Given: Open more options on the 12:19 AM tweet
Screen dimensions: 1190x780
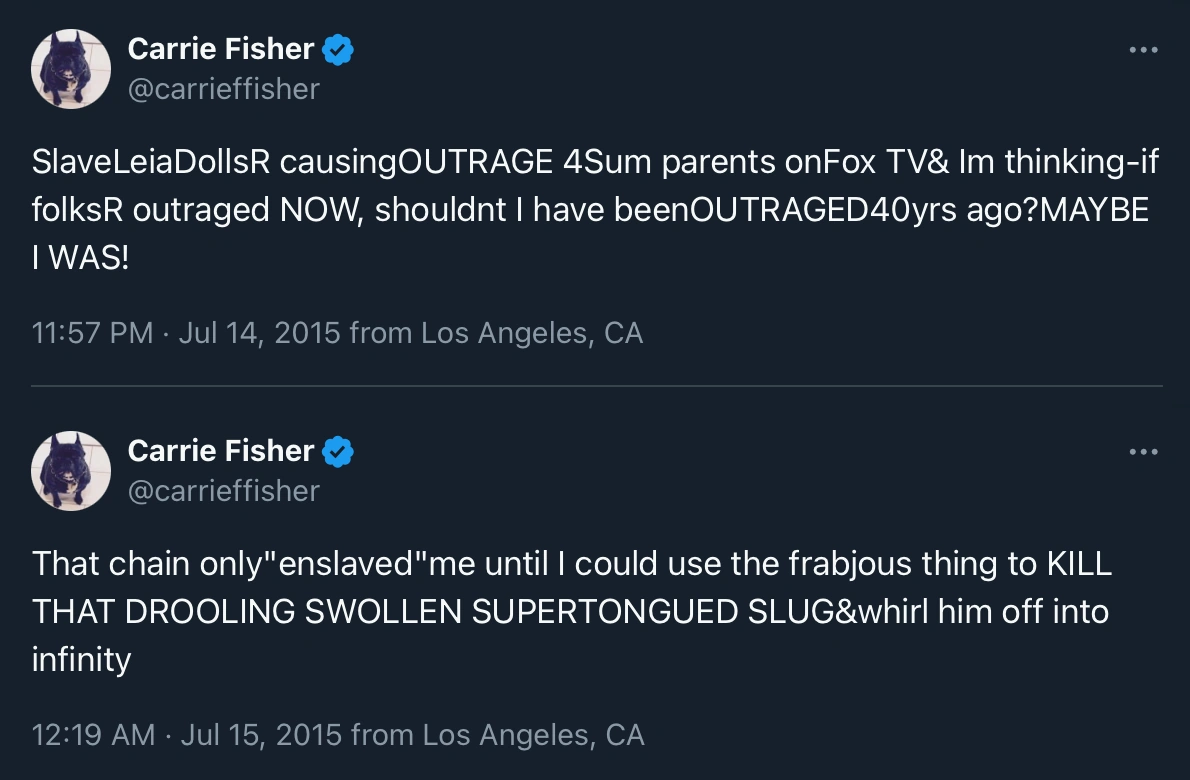Looking at the screenshot, I should [1143, 452].
